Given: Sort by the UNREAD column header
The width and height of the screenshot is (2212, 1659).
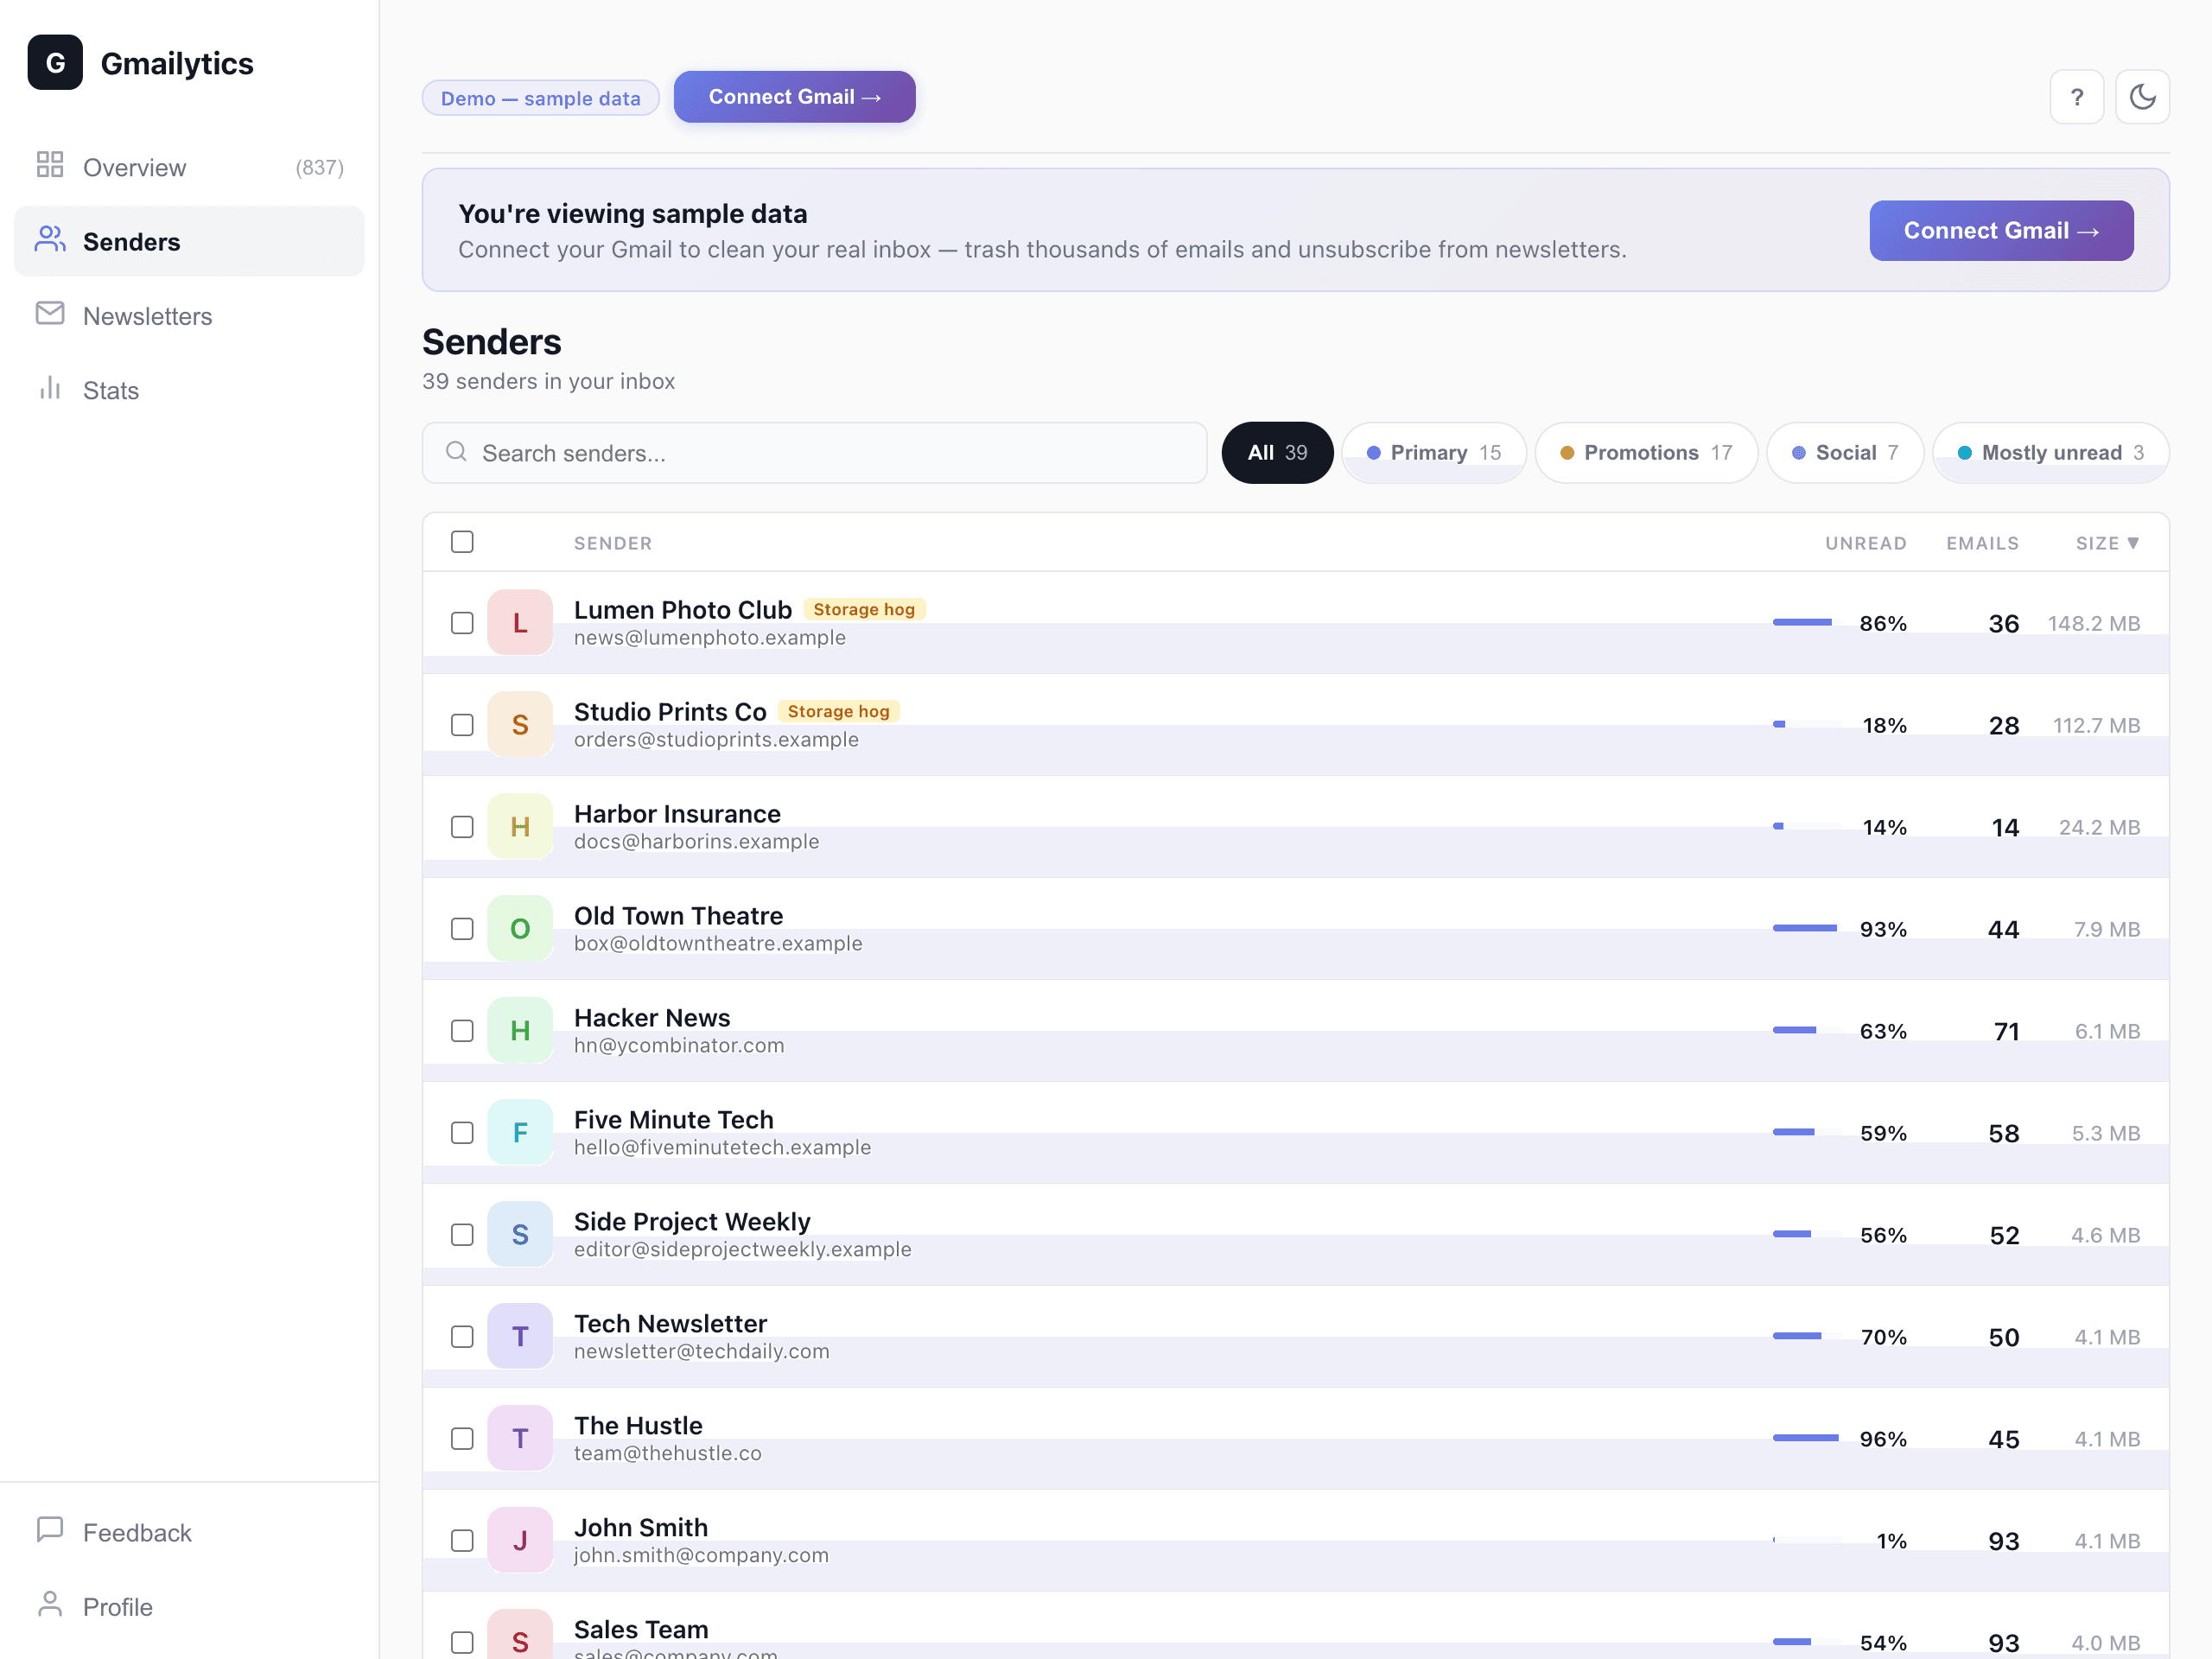Looking at the screenshot, I should coord(1865,543).
